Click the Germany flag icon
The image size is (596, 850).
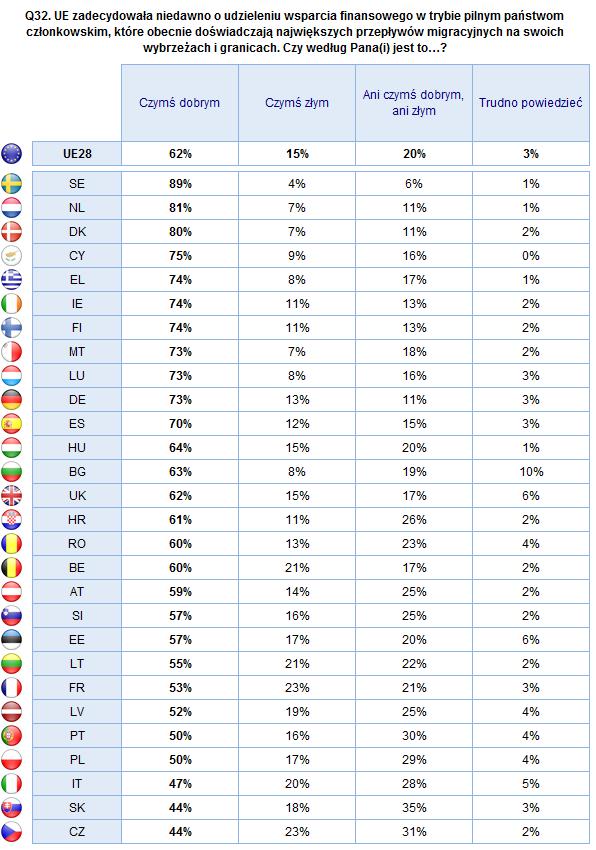[x=11, y=400]
